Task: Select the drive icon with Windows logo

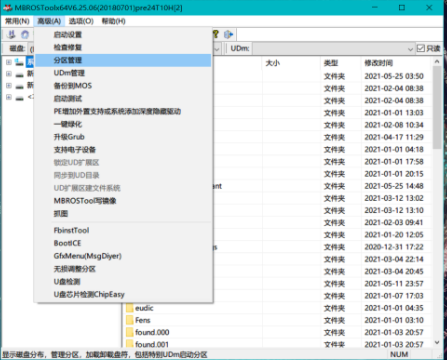Action: (x=19, y=62)
